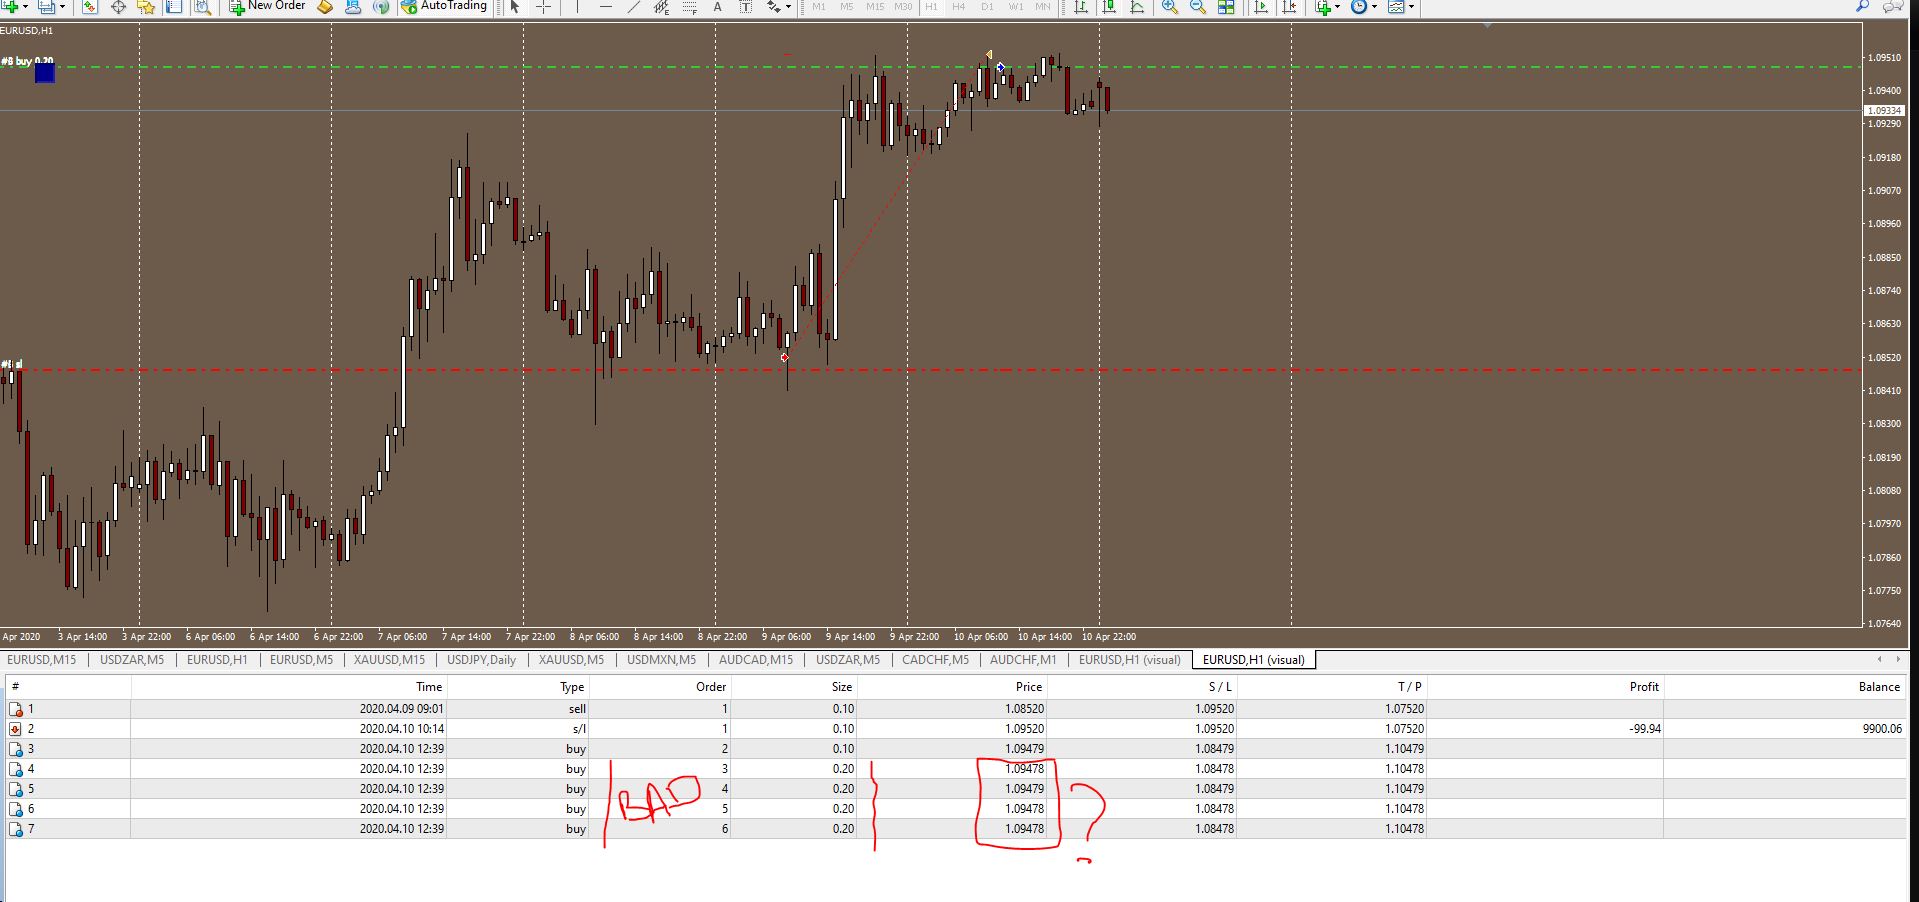Select the Crosshair tool
This screenshot has height=902, width=1919.
pos(544,7)
